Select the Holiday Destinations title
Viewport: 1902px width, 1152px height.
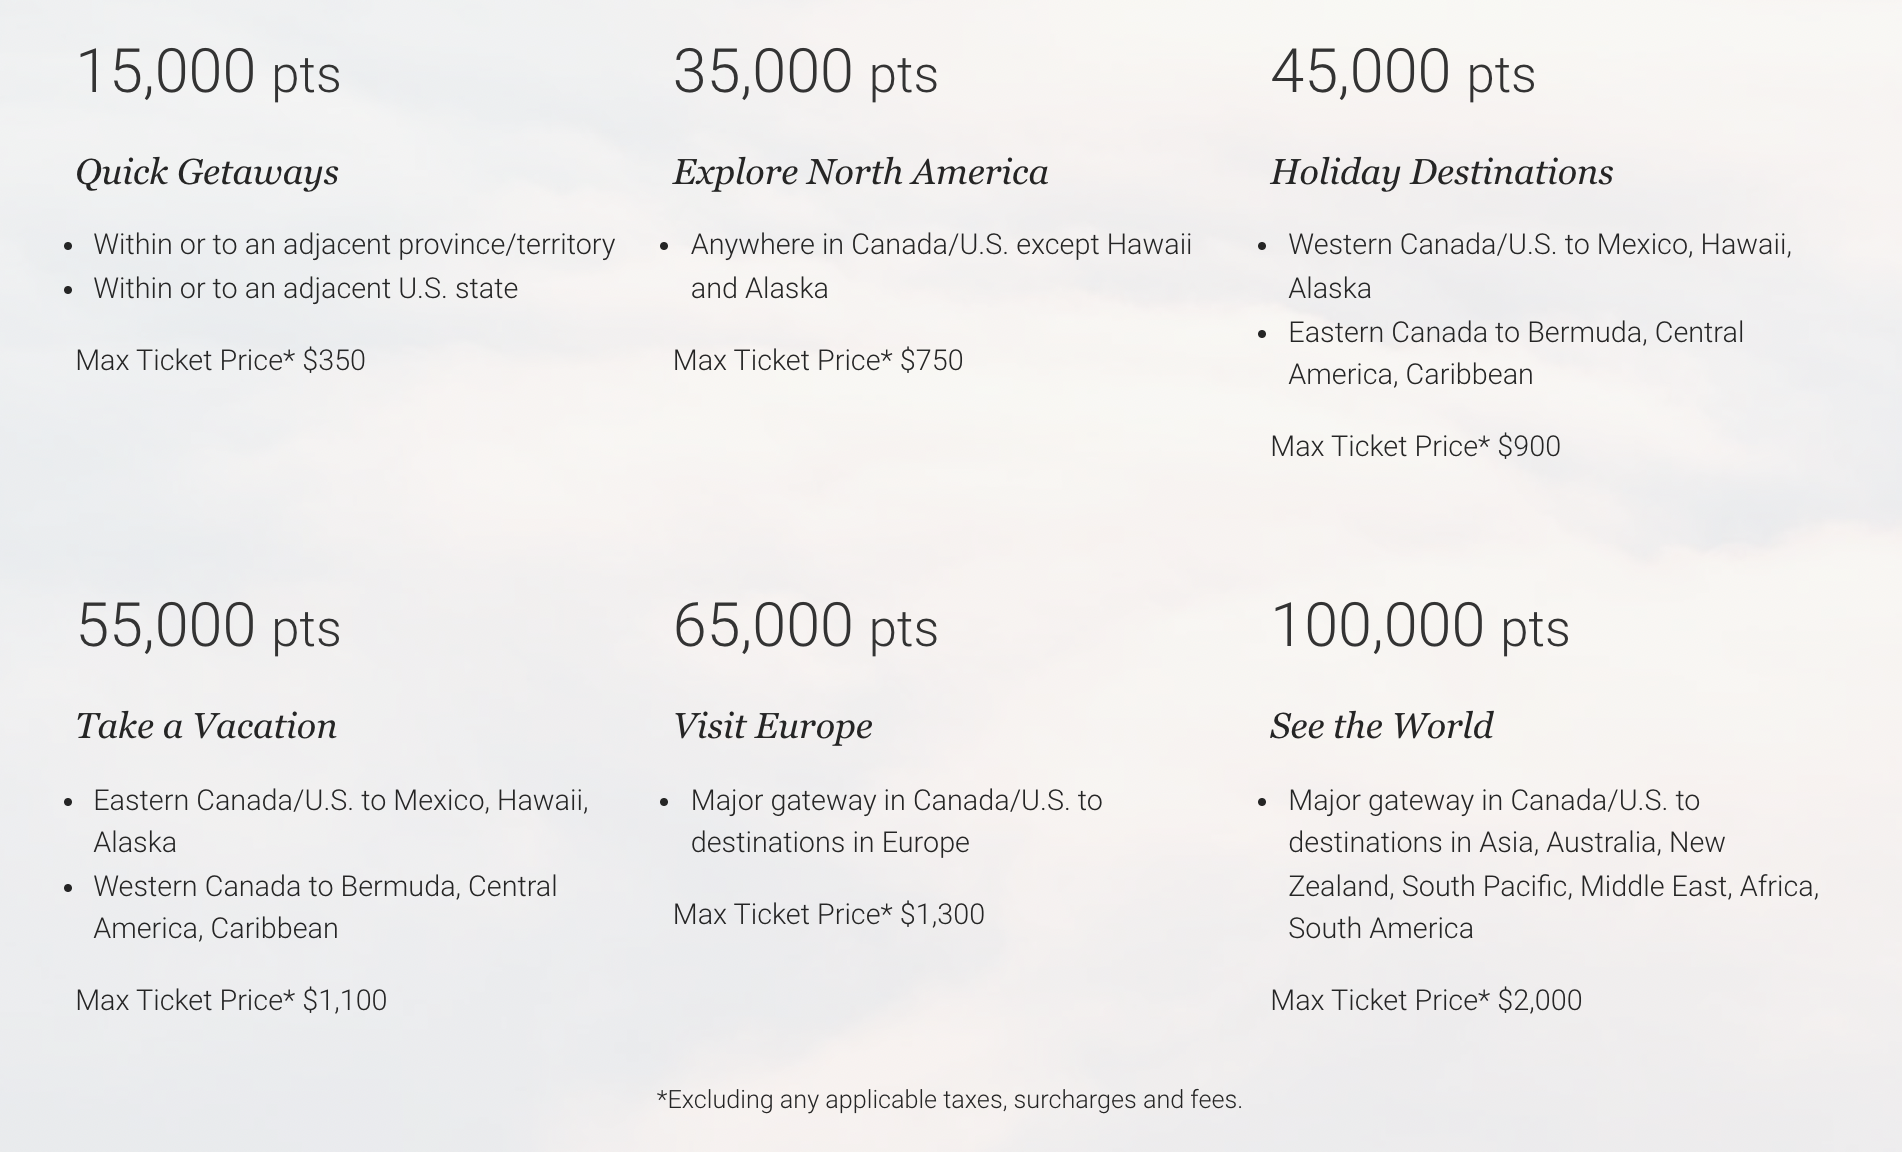1441,172
